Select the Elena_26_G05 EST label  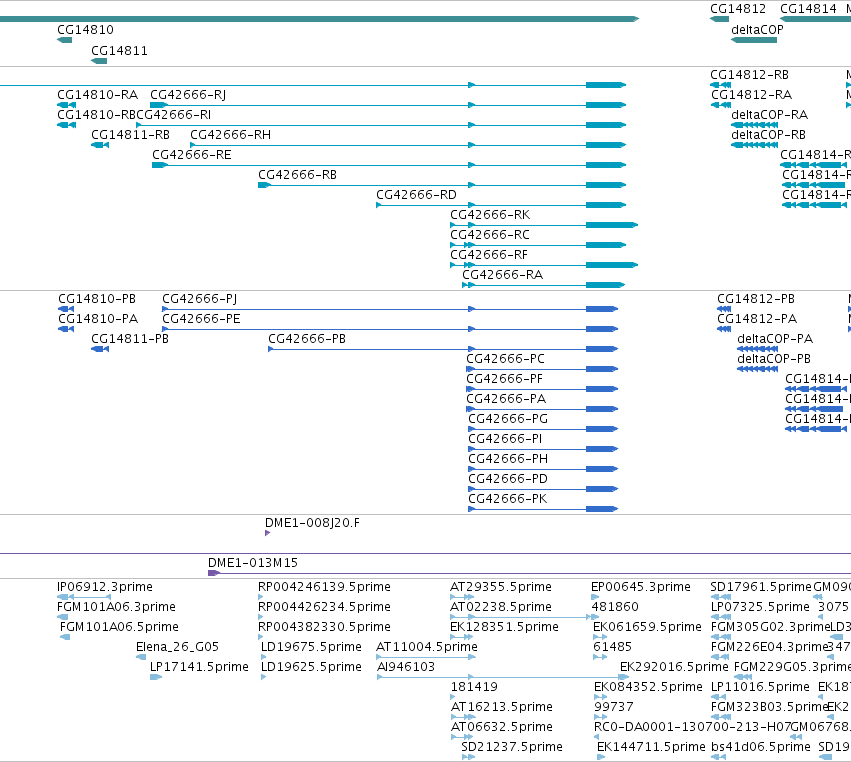177,647
